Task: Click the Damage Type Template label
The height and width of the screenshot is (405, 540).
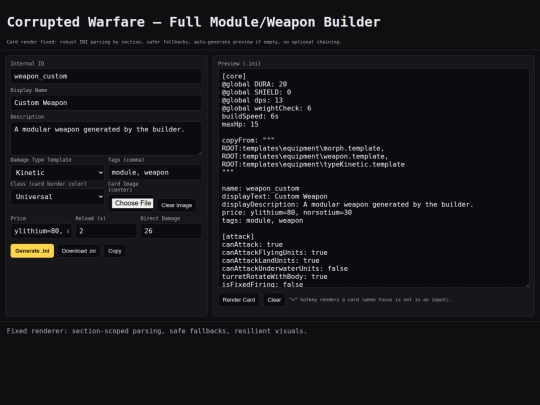Action: (x=41, y=160)
